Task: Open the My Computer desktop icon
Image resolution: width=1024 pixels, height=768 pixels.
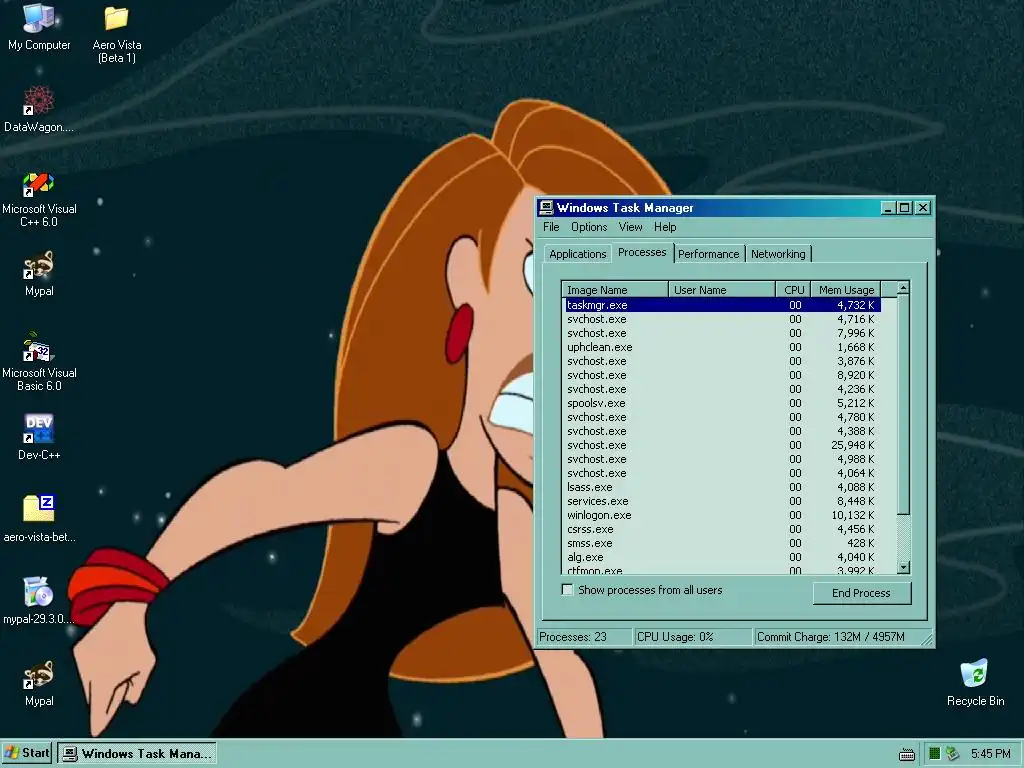Action: point(39,27)
